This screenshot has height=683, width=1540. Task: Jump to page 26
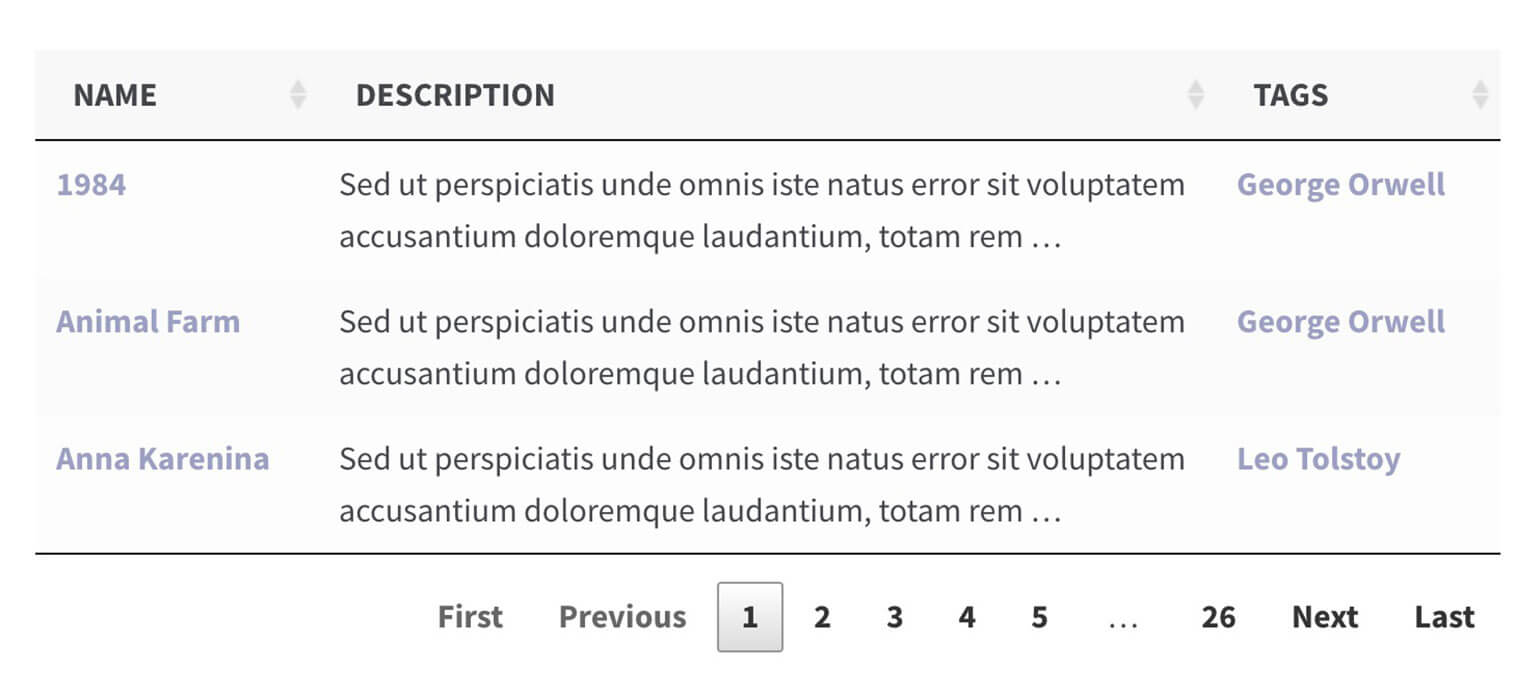pyautogui.click(x=1217, y=617)
